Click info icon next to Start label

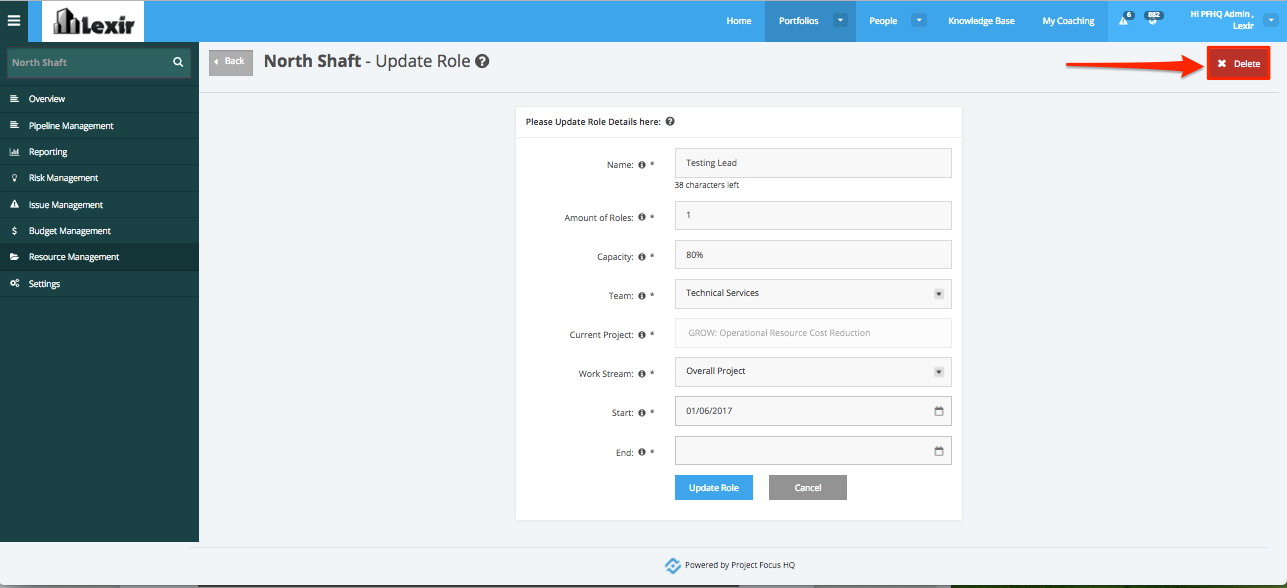(x=642, y=413)
